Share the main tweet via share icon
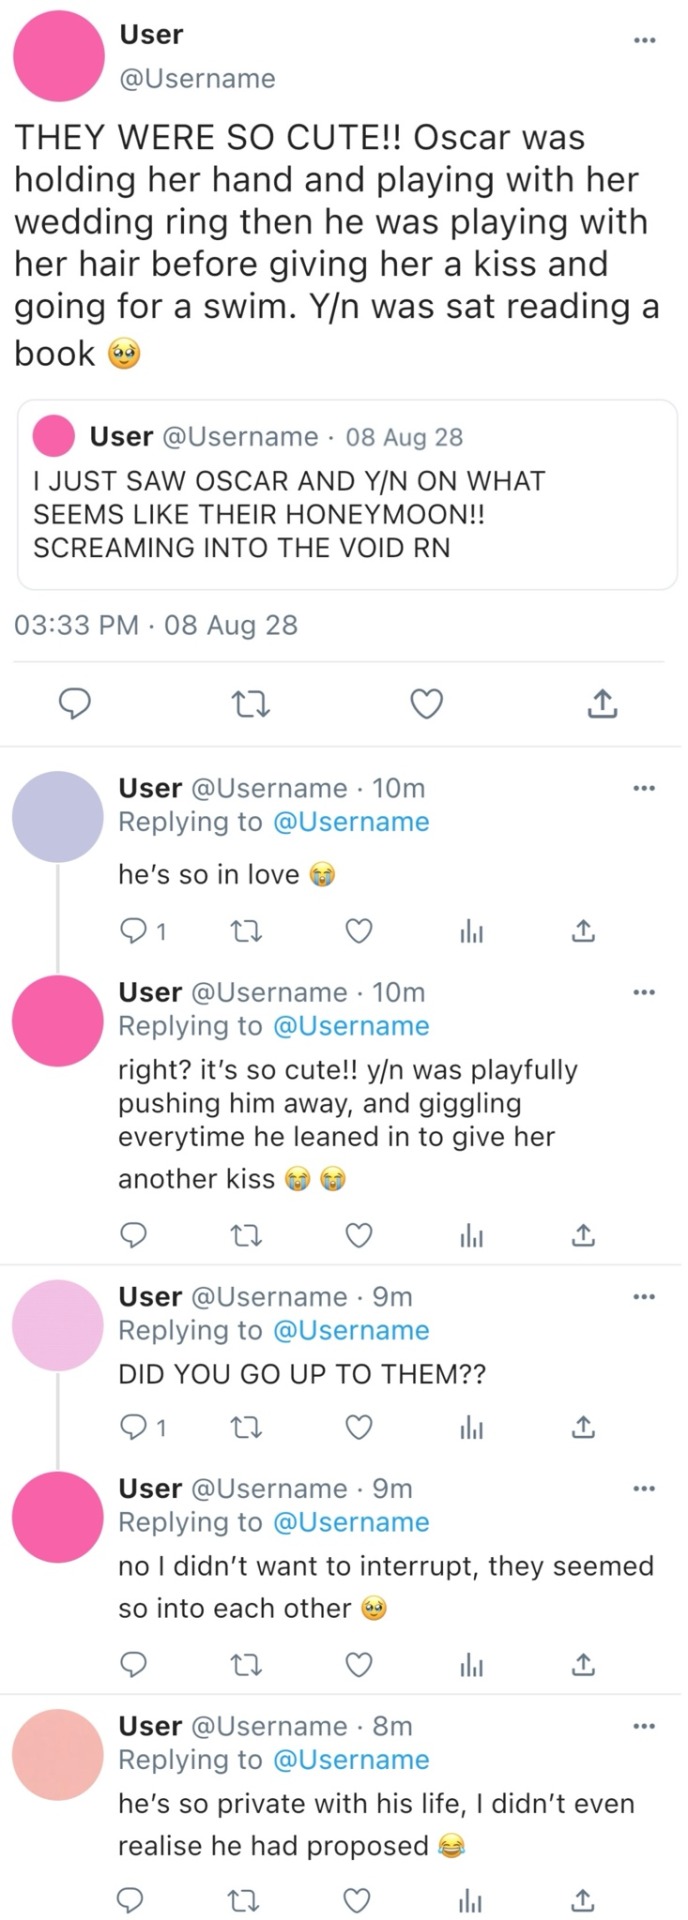The image size is (688, 1920). pyautogui.click(x=601, y=705)
